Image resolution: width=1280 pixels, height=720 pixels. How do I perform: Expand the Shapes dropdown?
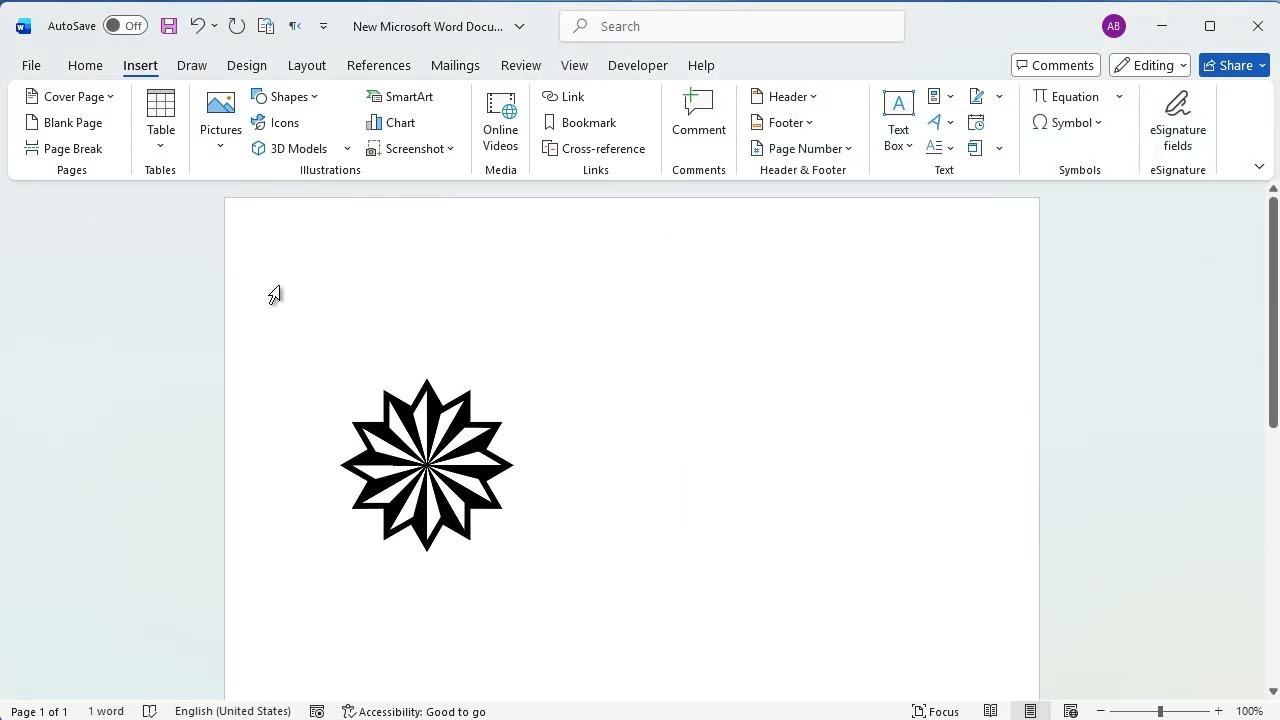click(314, 97)
